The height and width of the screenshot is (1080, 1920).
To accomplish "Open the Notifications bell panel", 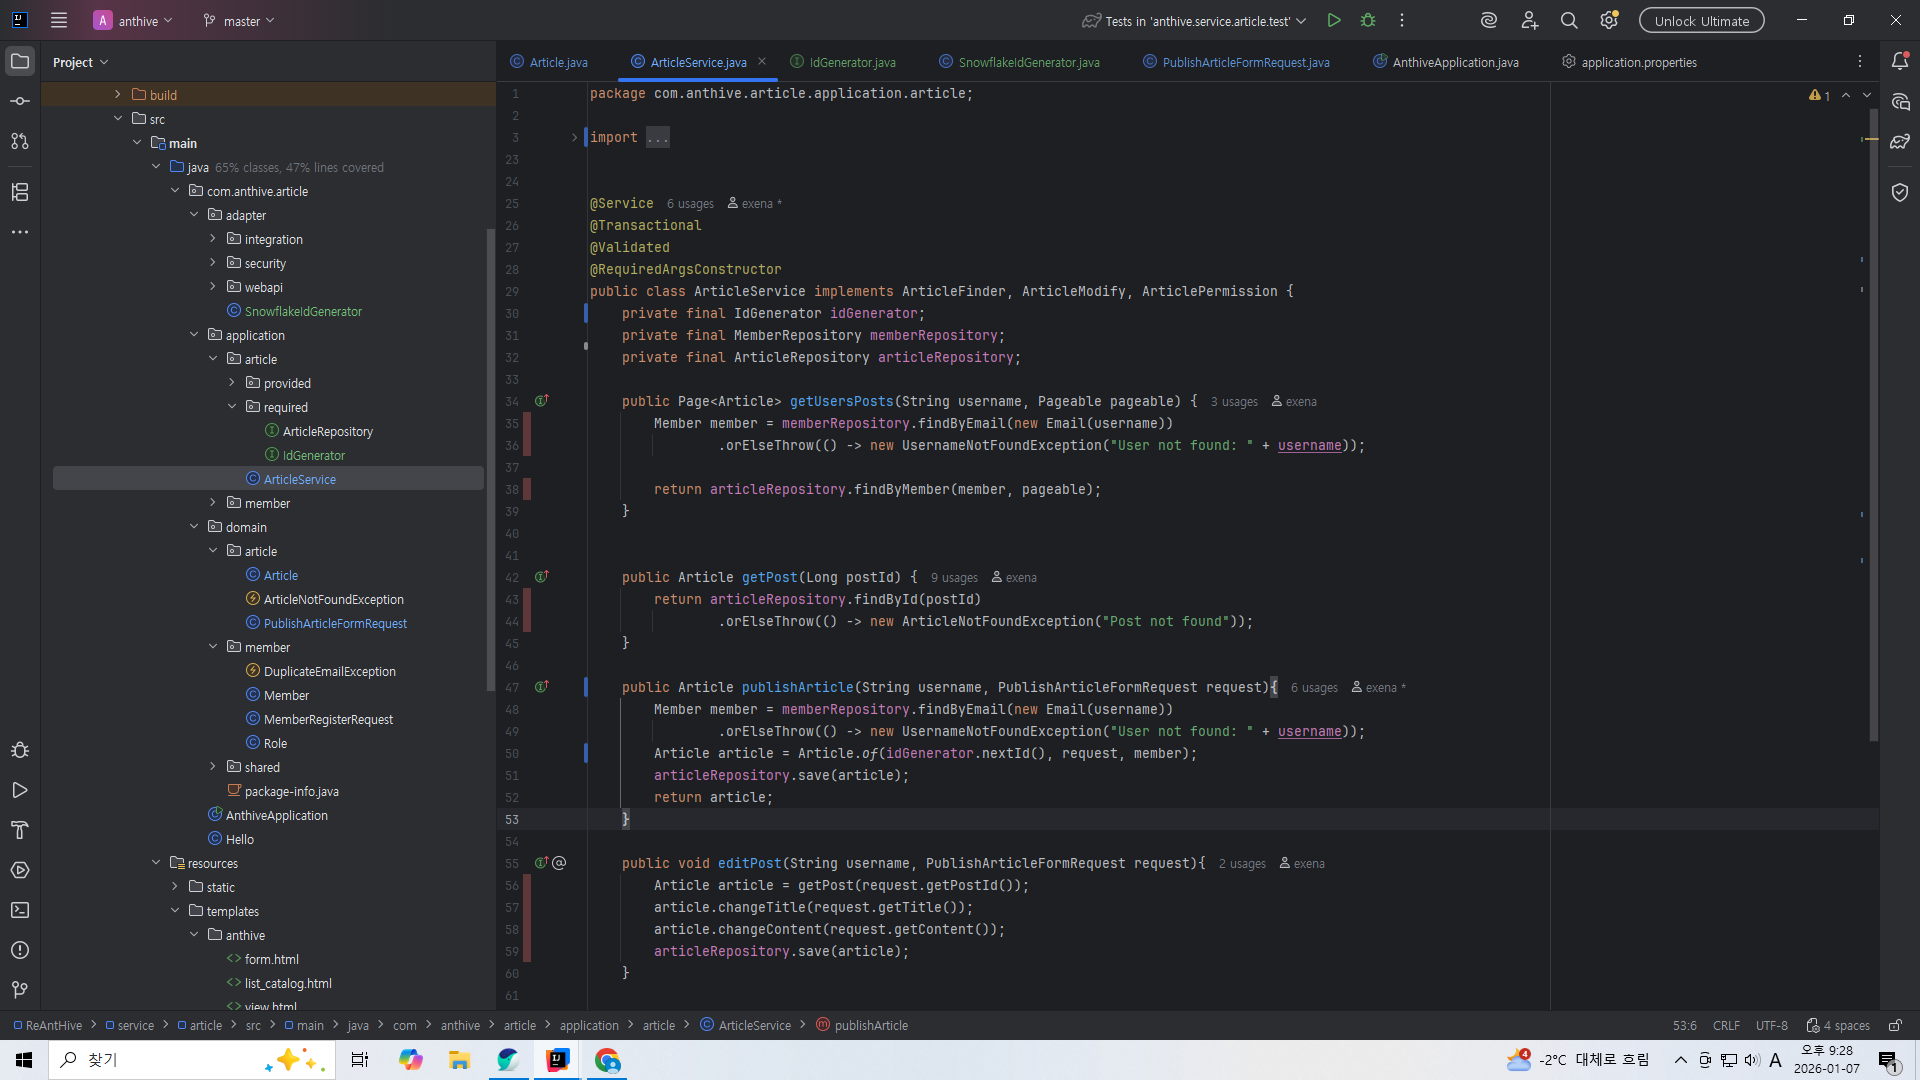I will coord(1900,61).
